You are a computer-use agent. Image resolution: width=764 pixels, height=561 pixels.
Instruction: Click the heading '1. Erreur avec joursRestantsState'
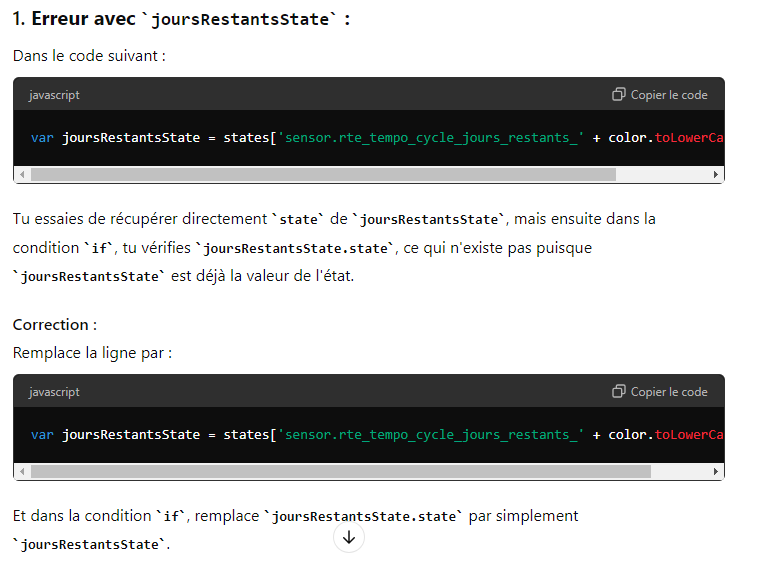point(181,19)
